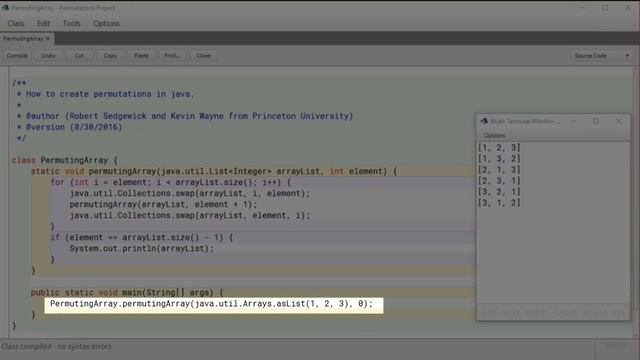This screenshot has width=640, height=360.
Task: Close the PermutingArray tab
Action: [x=48, y=39]
